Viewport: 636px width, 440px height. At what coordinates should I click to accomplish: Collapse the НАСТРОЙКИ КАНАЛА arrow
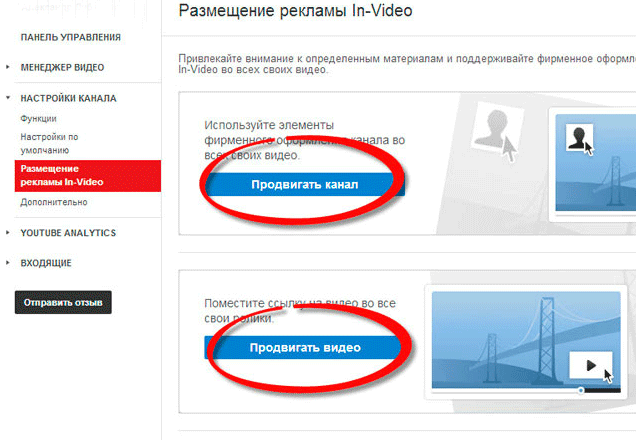pyautogui.click(x=8, y=98)
